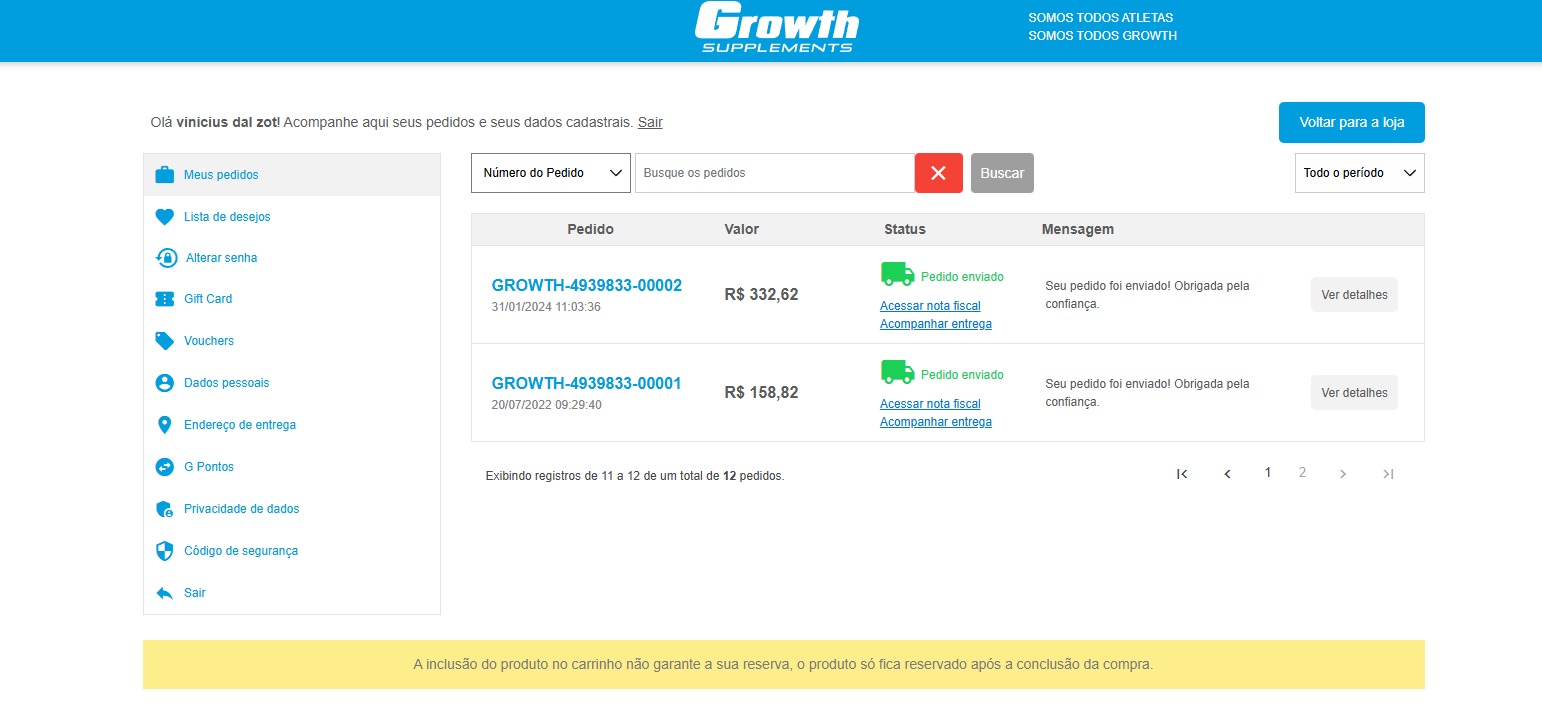Image resolution: width=1542 pixels, height=710 pixels.
Task: Click the Gift Card ticket icon
Action: [x=165, y=299]
